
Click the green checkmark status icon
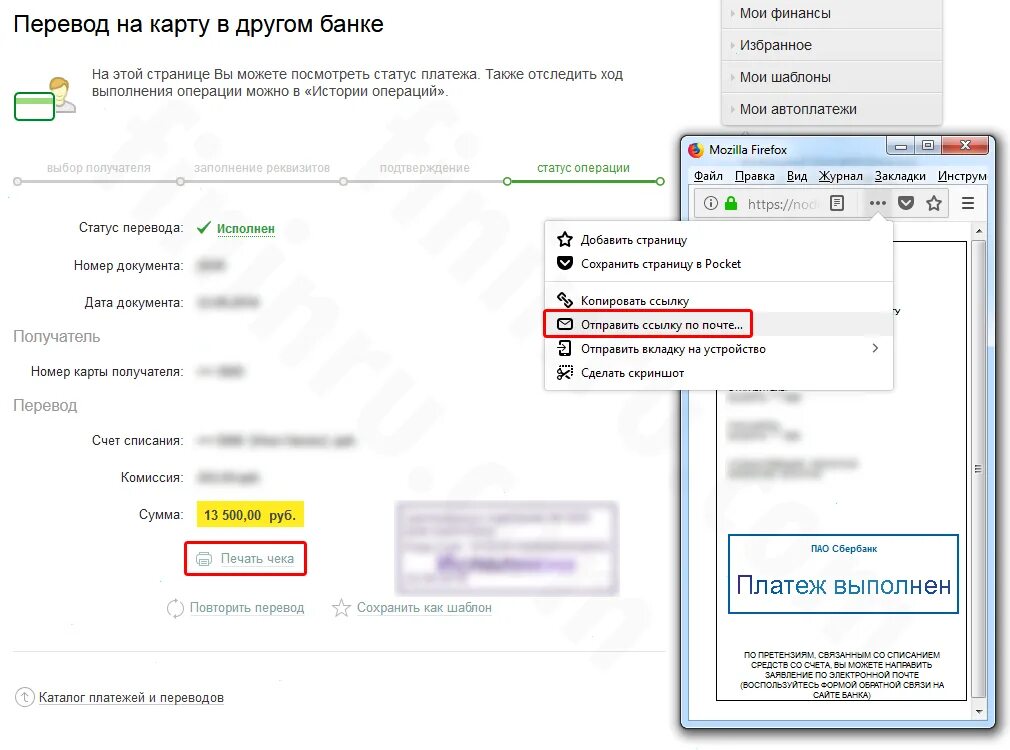click(x=204, y=227)
